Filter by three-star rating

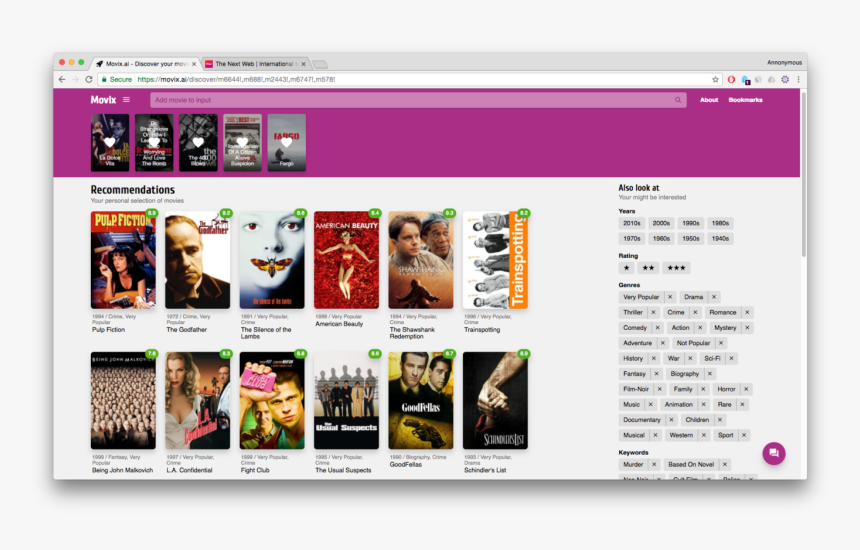coord(676,268)
